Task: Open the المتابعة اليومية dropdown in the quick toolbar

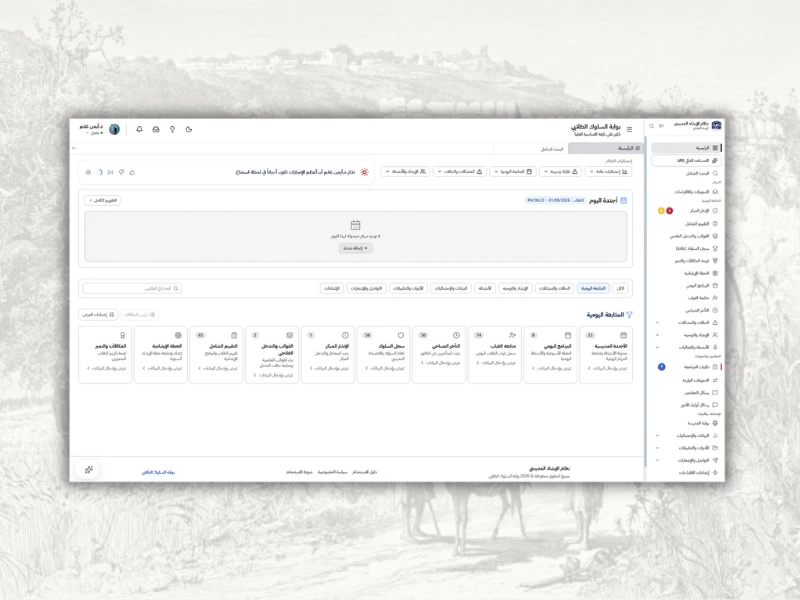Action: [513, 172]
